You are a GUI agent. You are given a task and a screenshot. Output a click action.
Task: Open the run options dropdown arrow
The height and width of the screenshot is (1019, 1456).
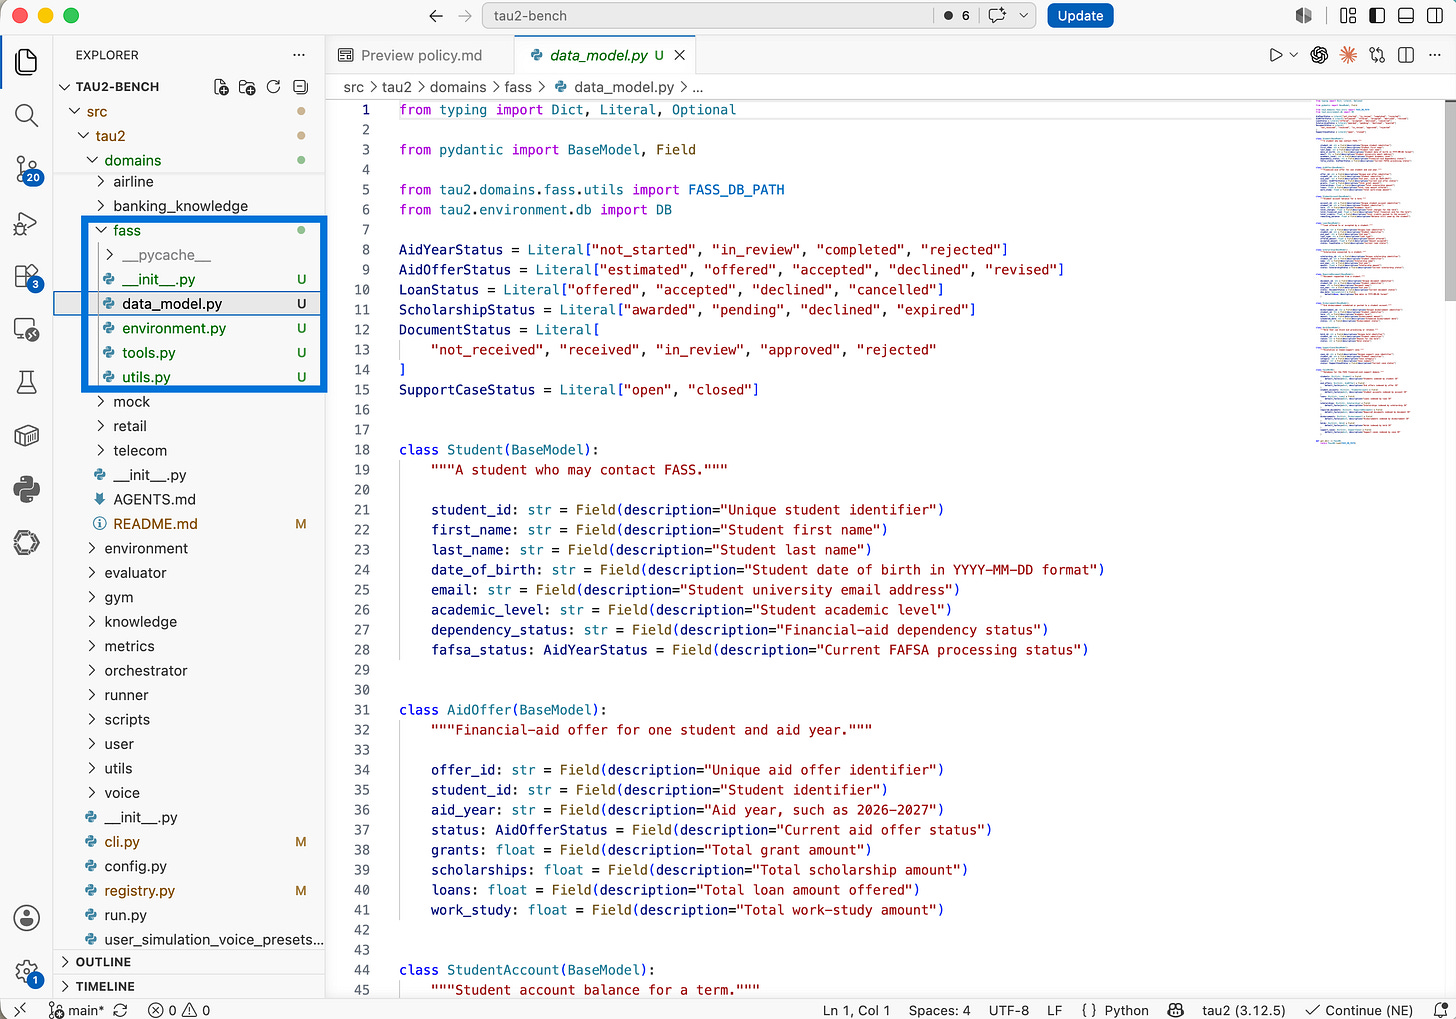click(x=1294, y=55)
